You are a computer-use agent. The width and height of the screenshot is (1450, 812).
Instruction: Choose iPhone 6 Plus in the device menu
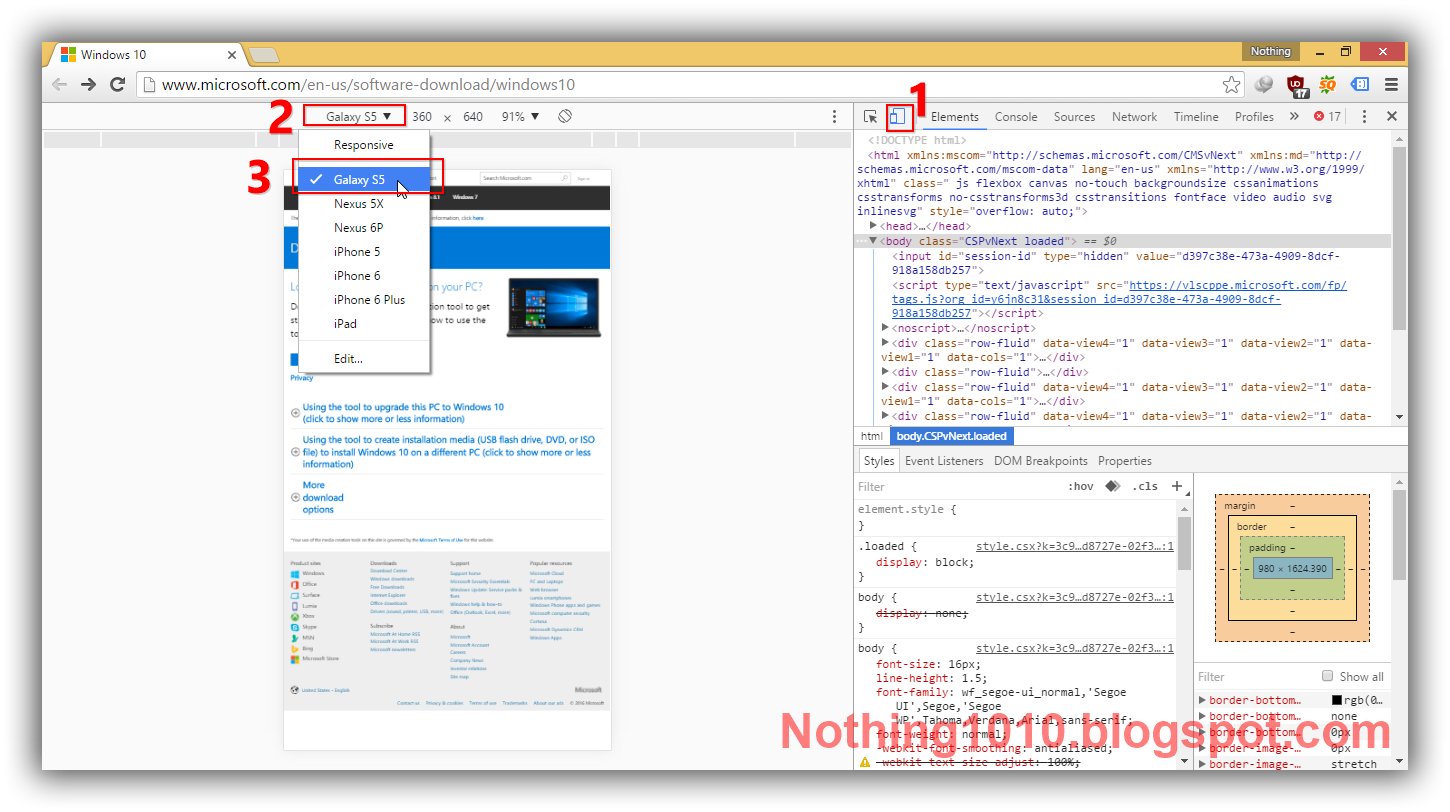tap(364, 300)
